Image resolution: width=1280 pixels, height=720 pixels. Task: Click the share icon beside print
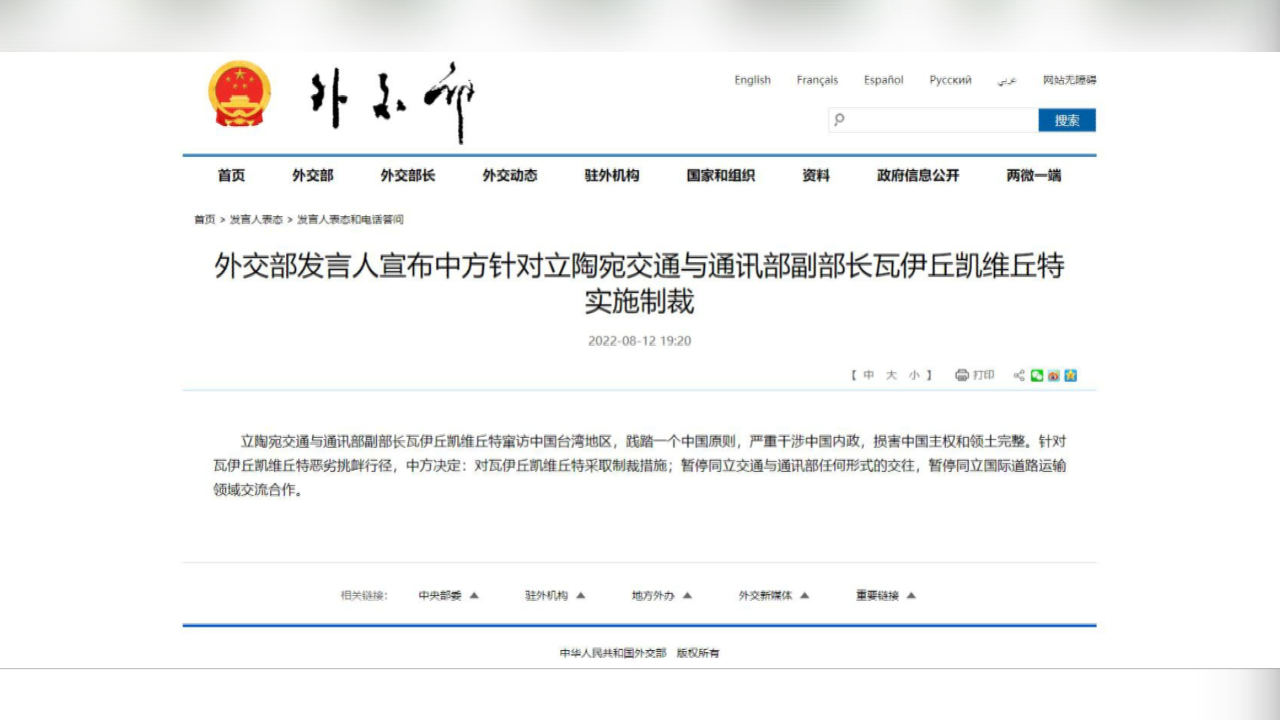tap(1019, 375)
